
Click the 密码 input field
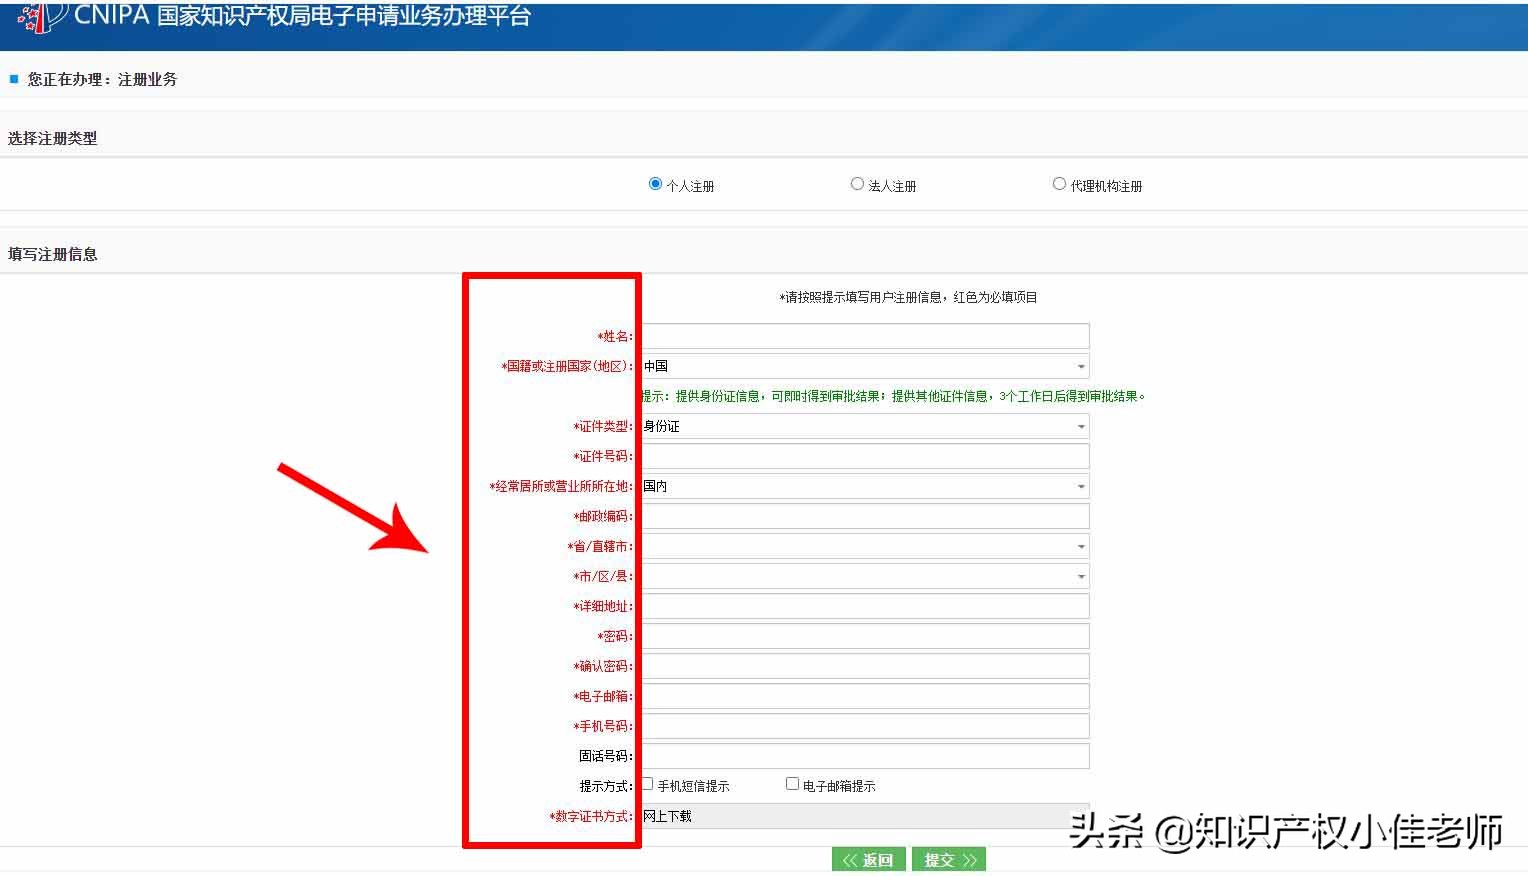[865, 636]
